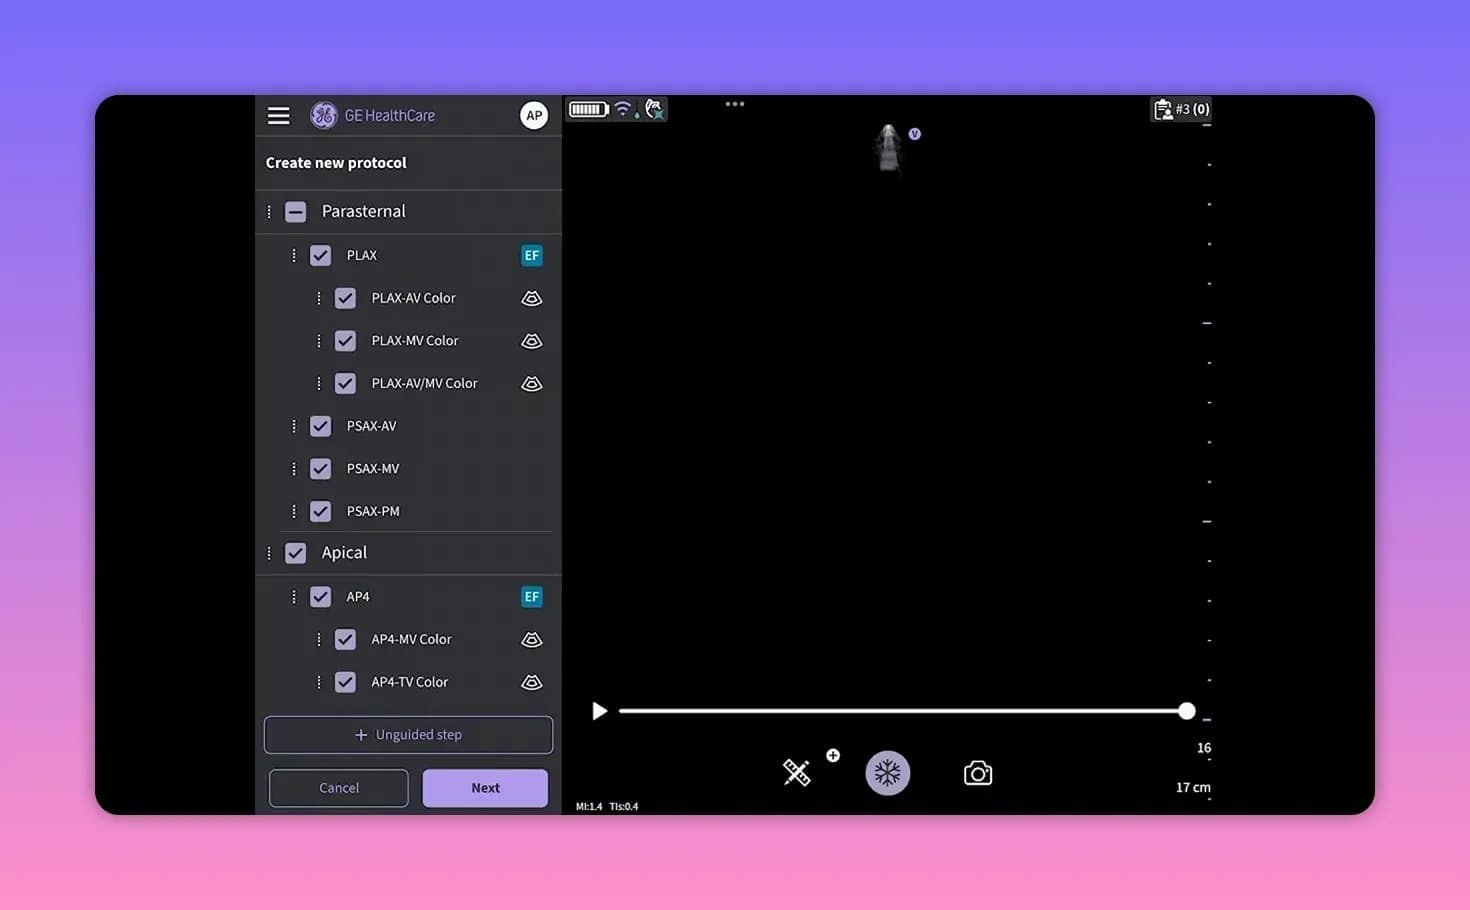Tap the freeze snowflake button
Screen dimensions: 1470x910
(x=888, y=773)
